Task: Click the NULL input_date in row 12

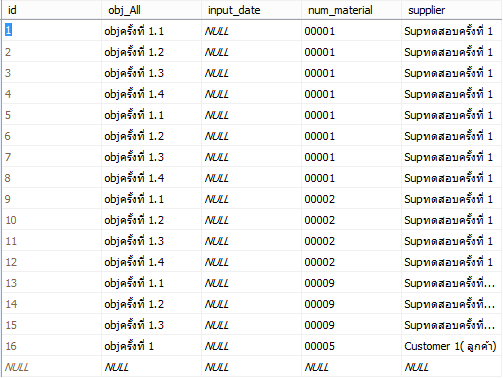Action: (252, 262)
